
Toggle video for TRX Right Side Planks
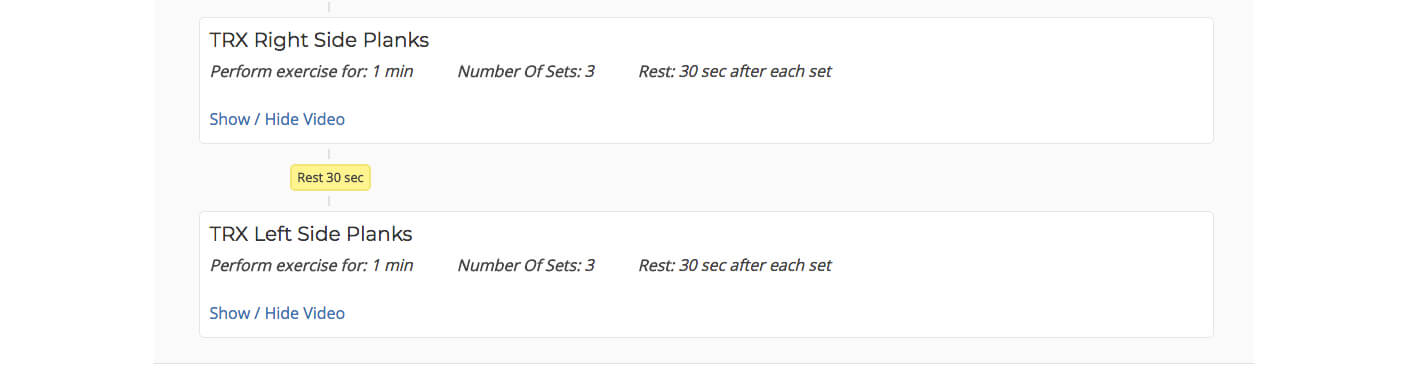pyautogui.click(x=277, y=119)
